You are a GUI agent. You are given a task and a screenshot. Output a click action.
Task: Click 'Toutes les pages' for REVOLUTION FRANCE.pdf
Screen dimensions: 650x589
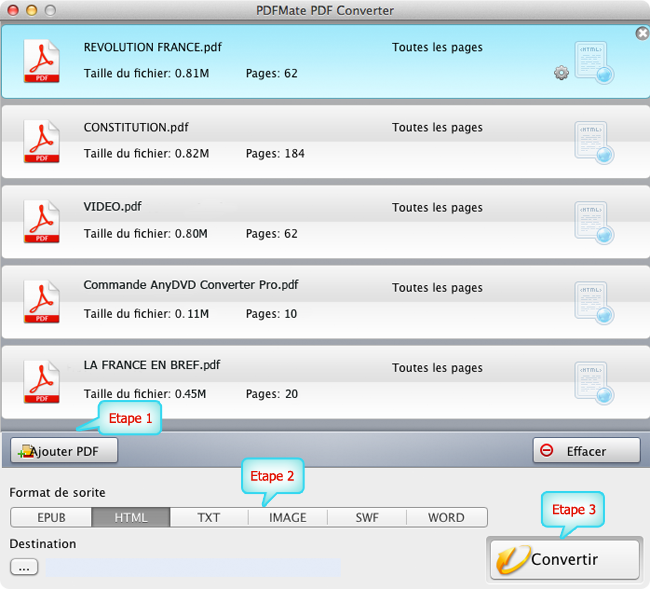(437, 47)
